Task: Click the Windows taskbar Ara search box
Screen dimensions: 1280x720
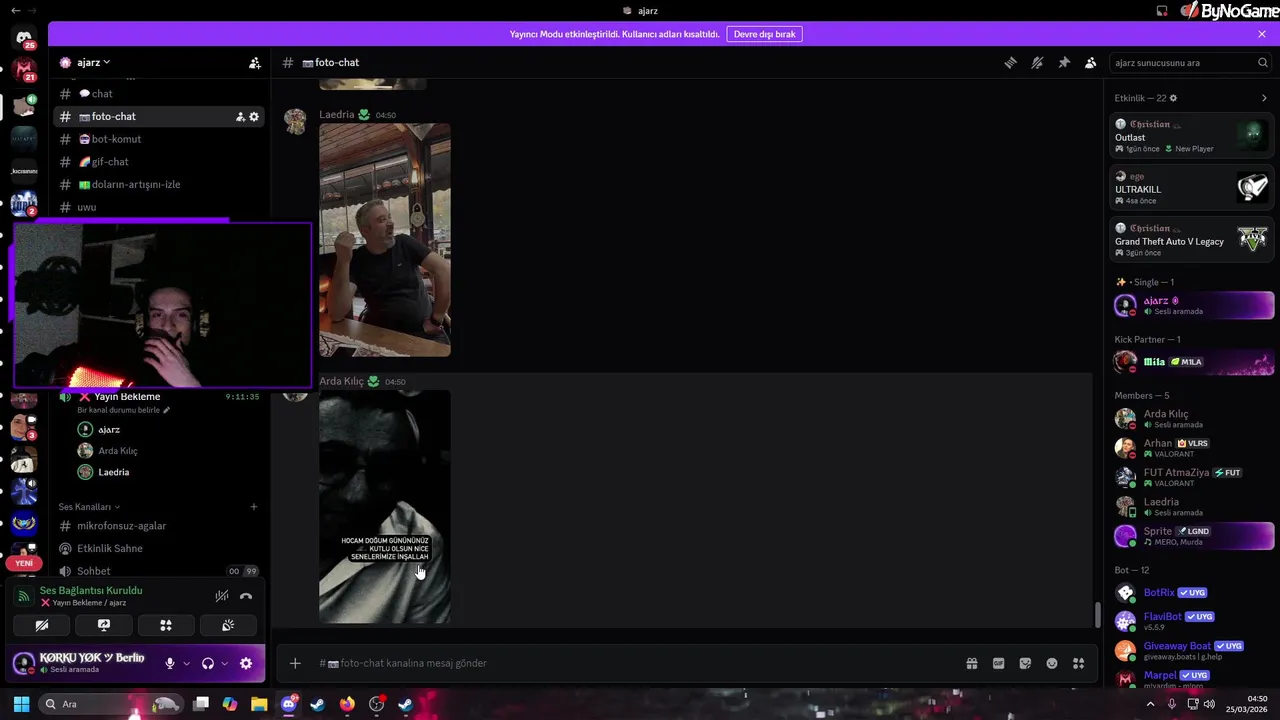Action: coord(112,704)
